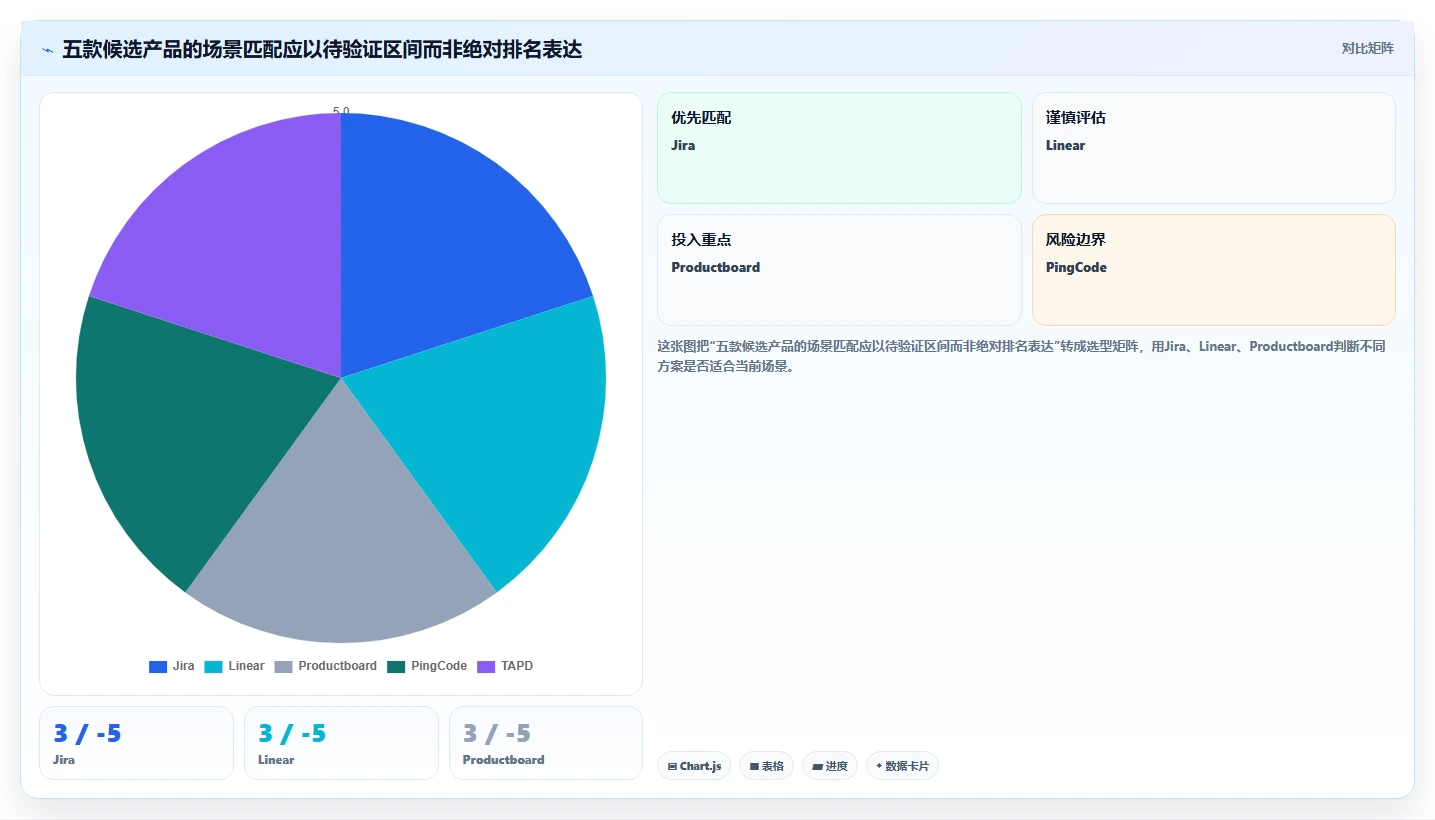1435x820 pixels.
Task: Toggle the Productboard legend swatch
Action: tap(284, 666)
